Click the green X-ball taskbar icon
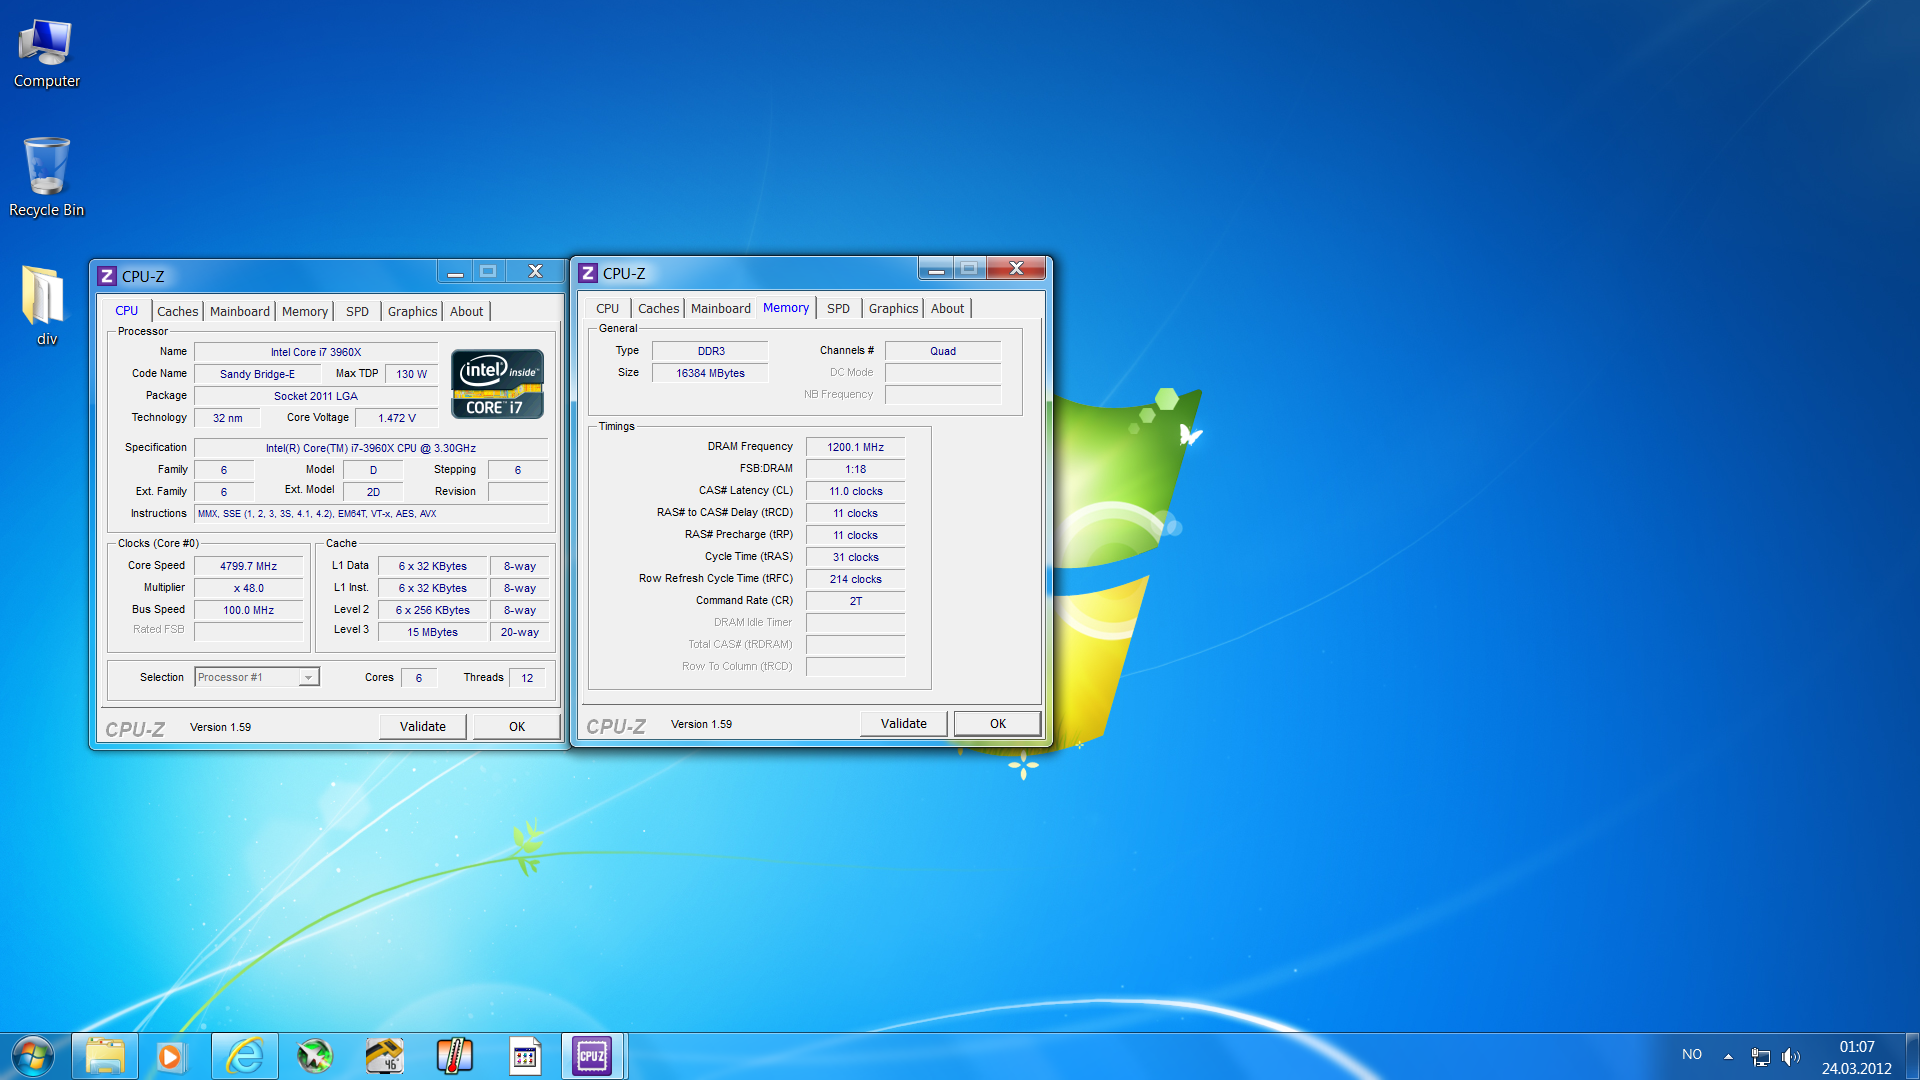1920x1080 pixels. (x=314, y=1056)
